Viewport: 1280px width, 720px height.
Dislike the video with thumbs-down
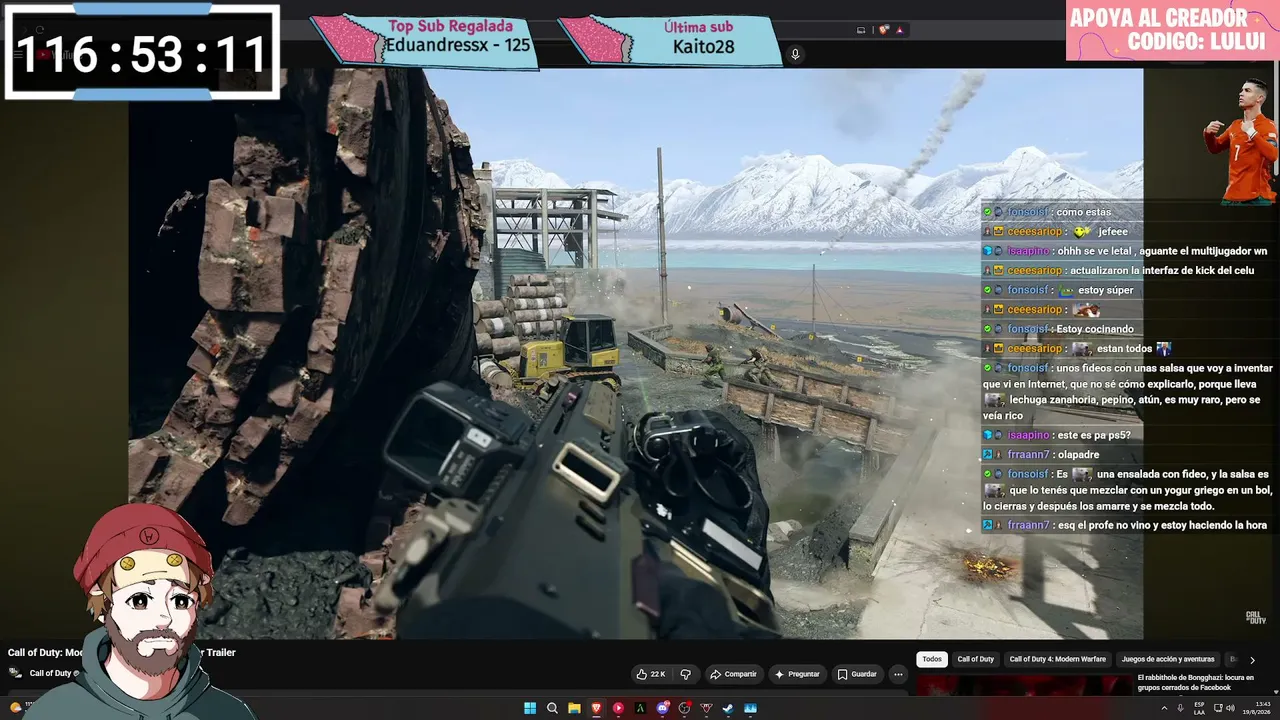coord(686,674)
